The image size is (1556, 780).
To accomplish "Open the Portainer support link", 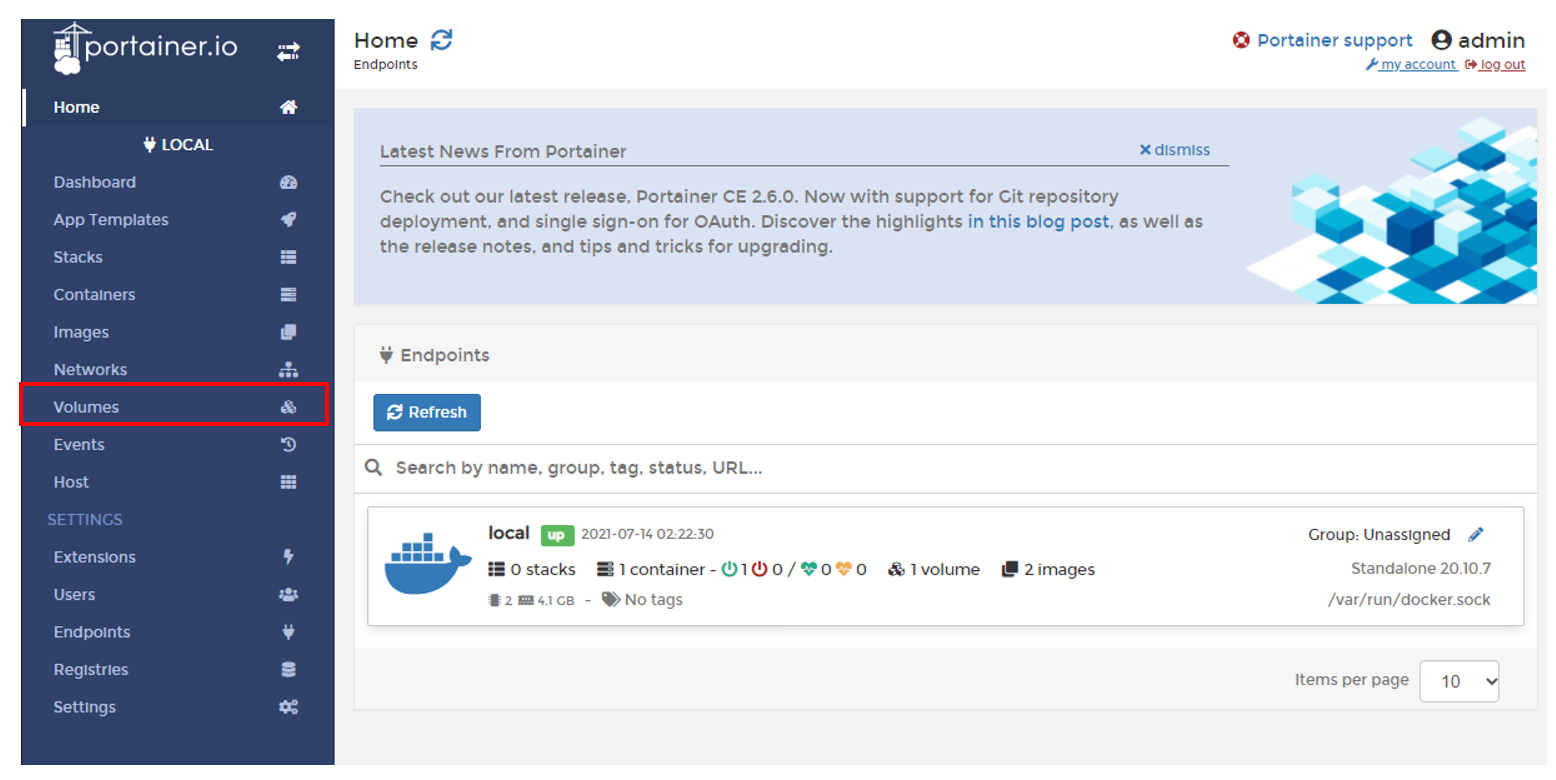I will click(1334, 41).
